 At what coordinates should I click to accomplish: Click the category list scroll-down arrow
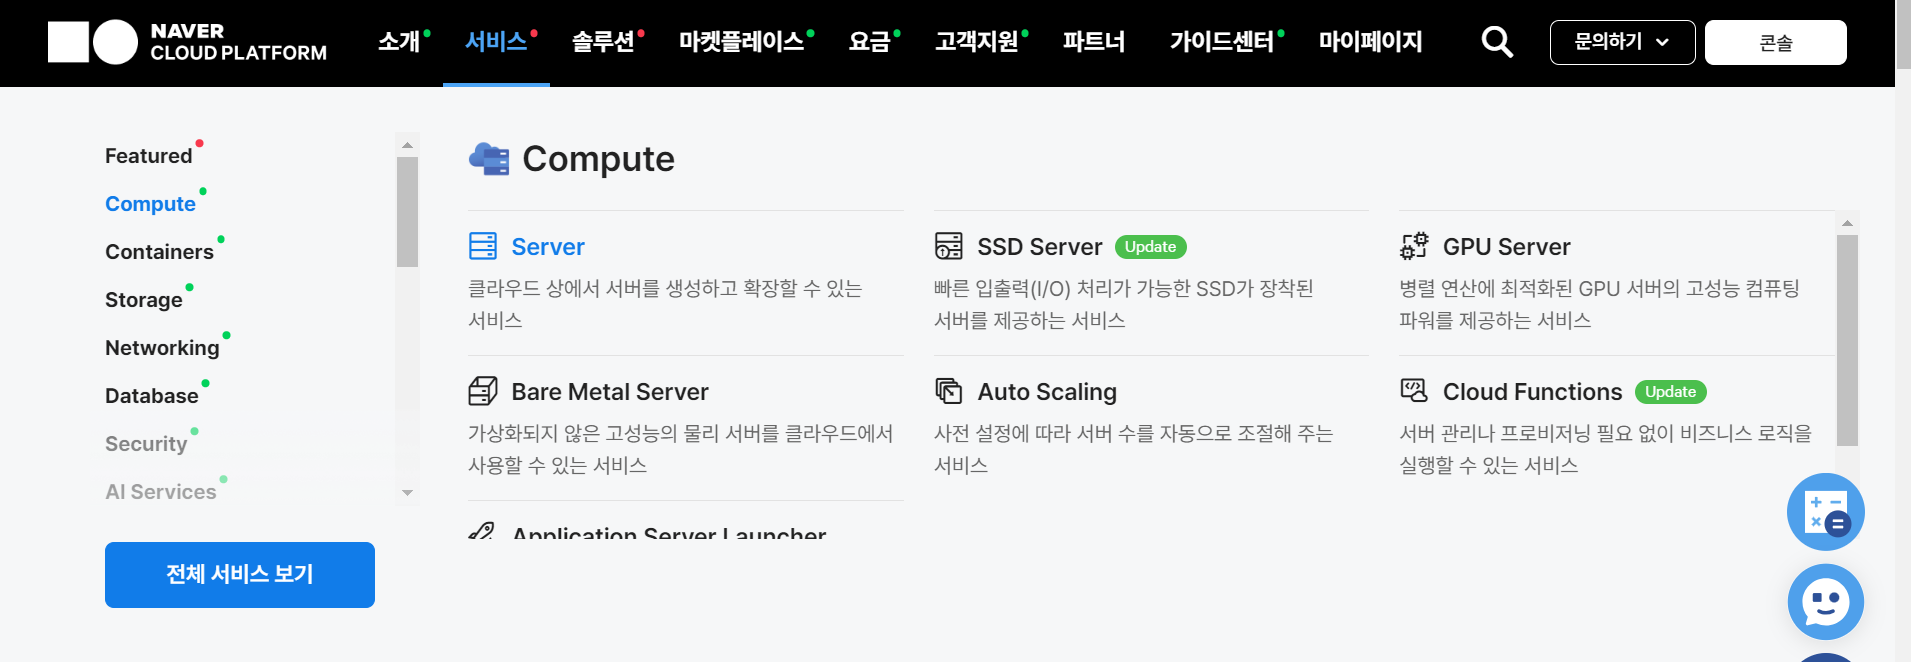(407, 493)
